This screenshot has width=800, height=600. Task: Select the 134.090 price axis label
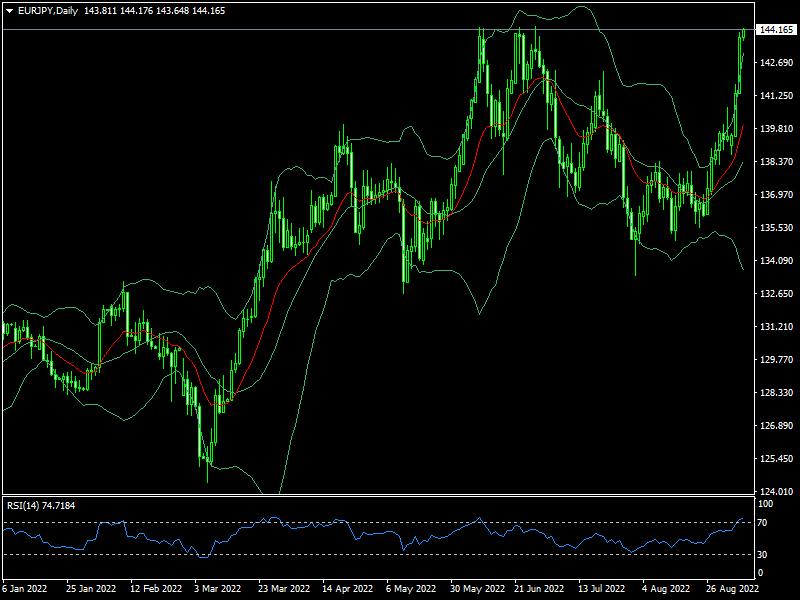[777, 261]
